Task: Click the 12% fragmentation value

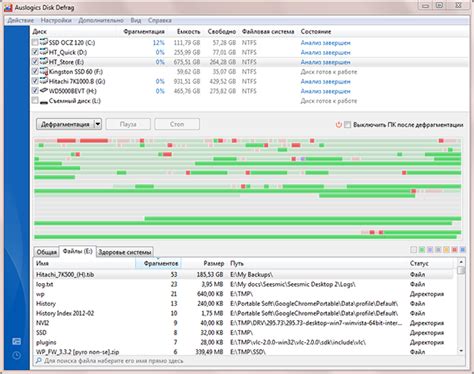Action: pos(159,43)
